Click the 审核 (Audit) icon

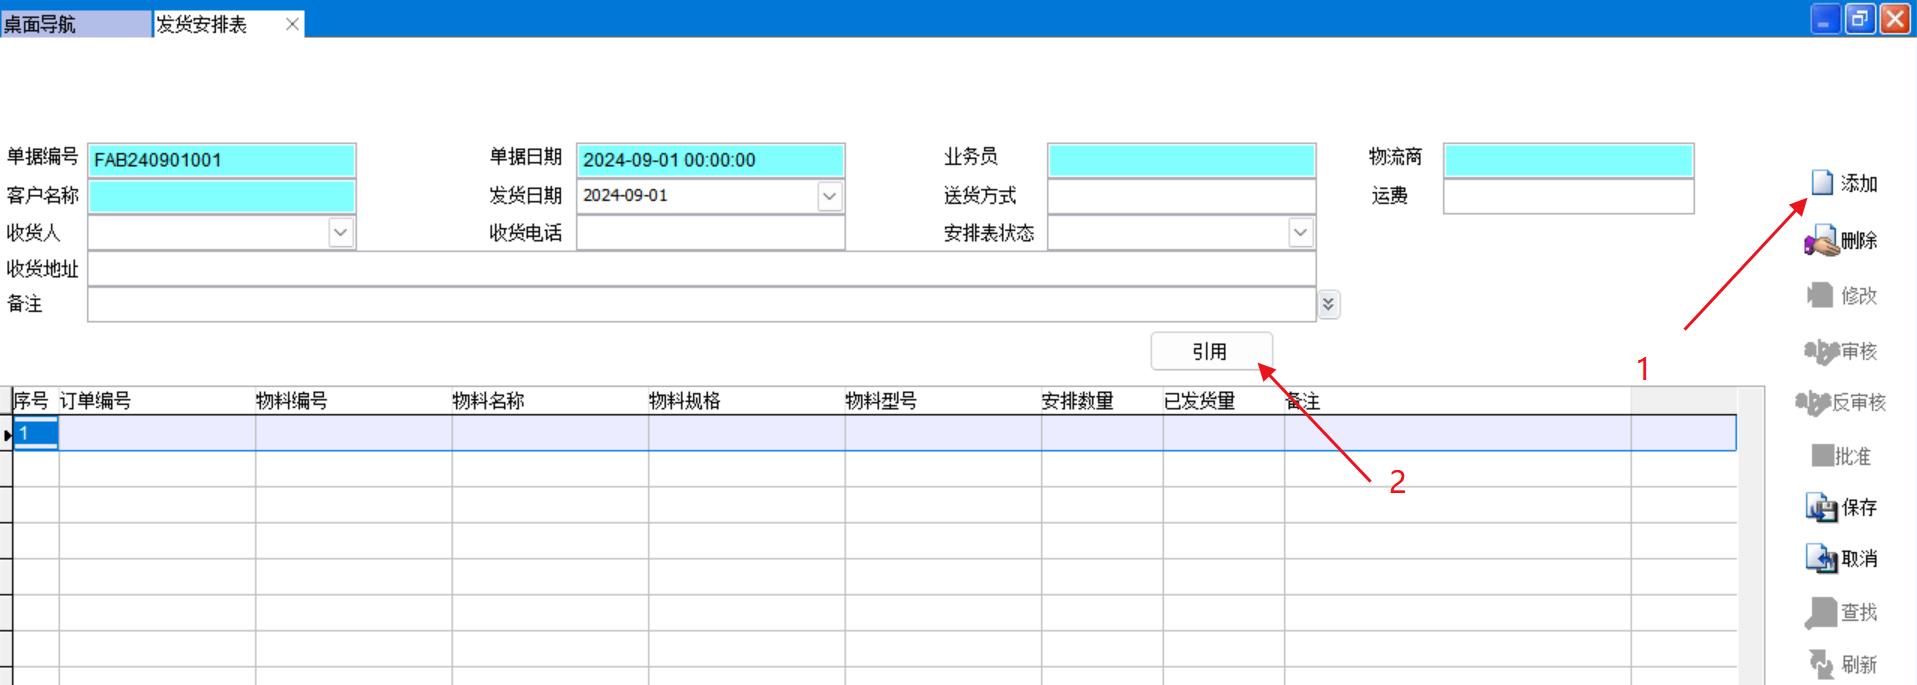tap(1821, 351)
